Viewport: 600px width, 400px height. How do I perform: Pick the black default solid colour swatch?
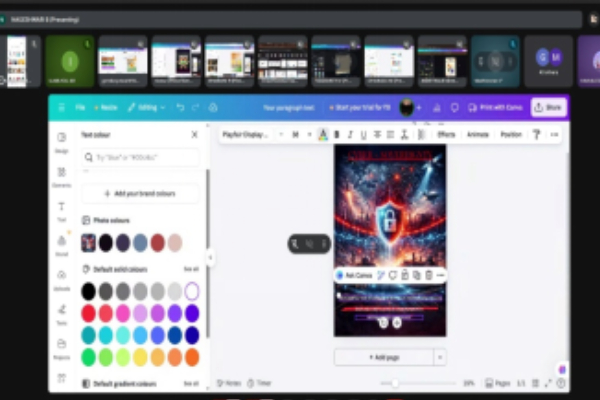89,291
